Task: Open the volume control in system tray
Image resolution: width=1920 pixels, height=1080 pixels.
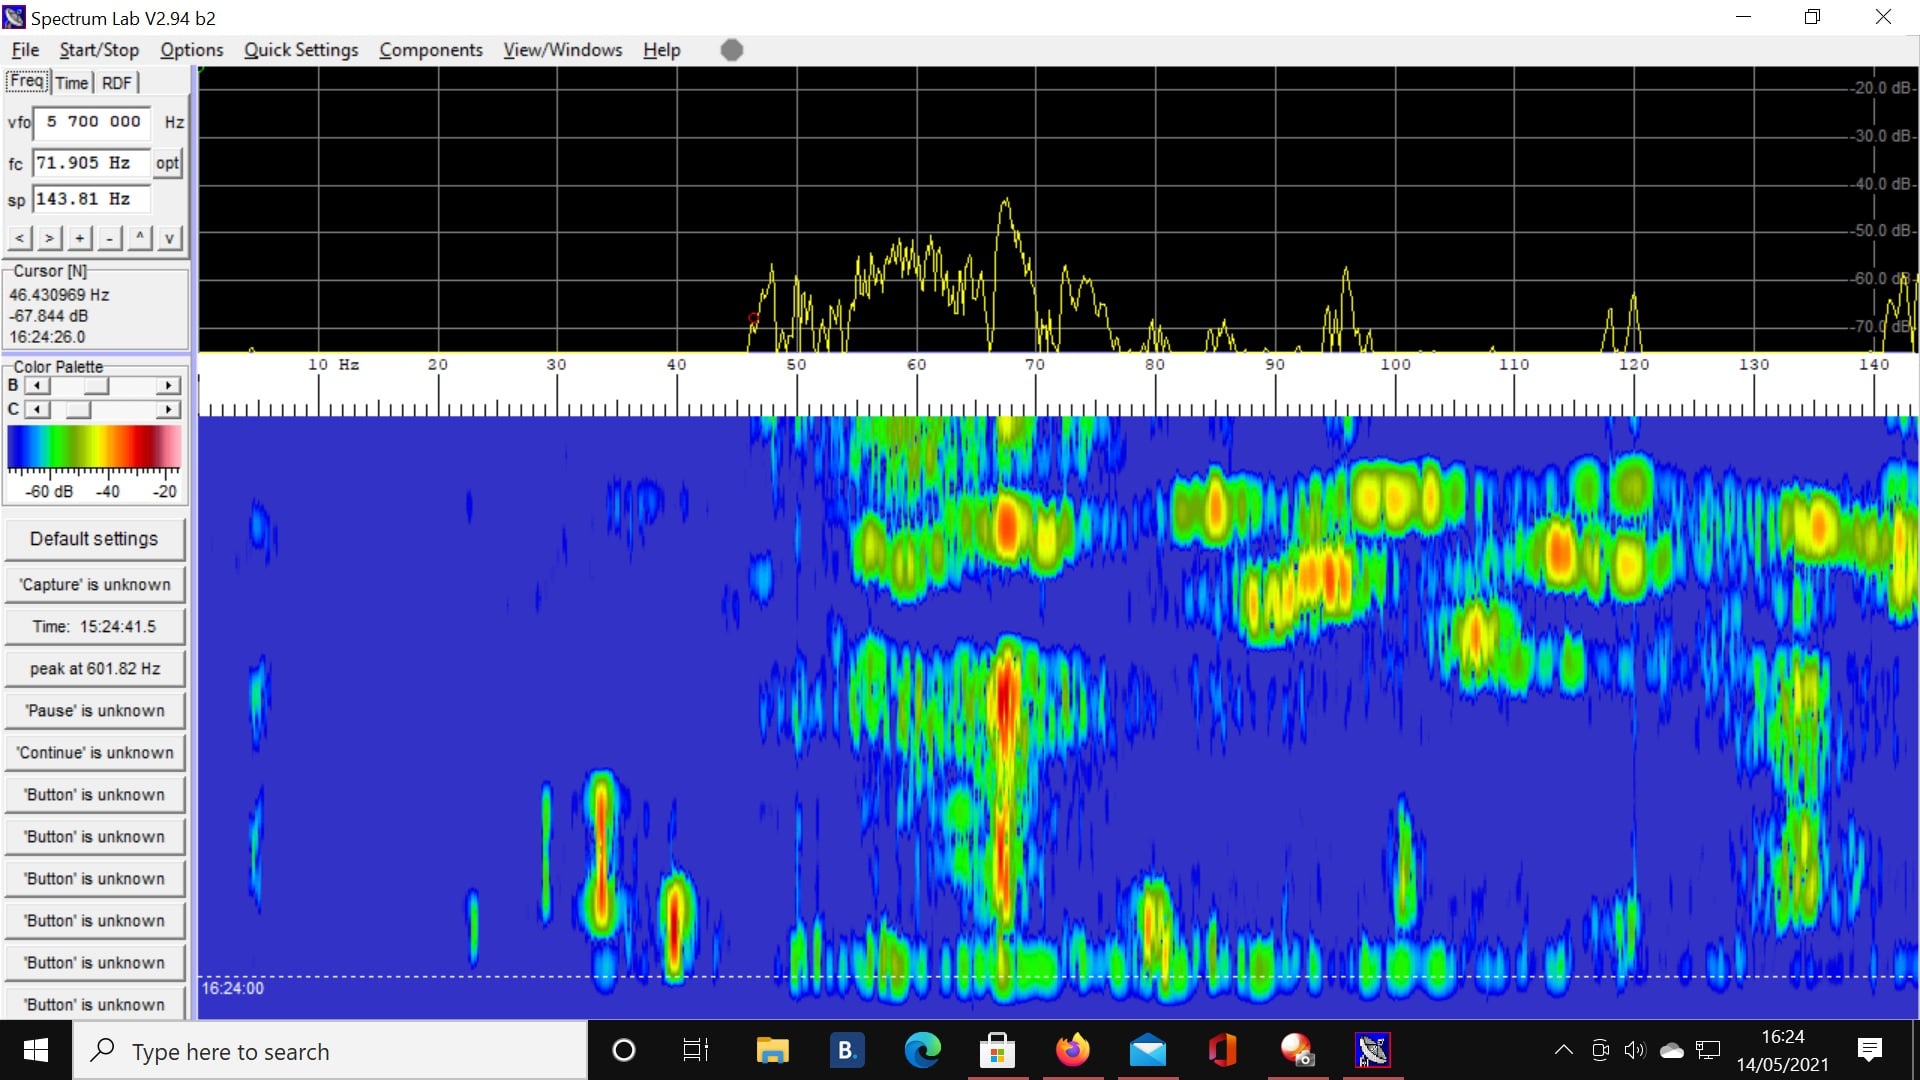Action: [x=1634, y=1050]
